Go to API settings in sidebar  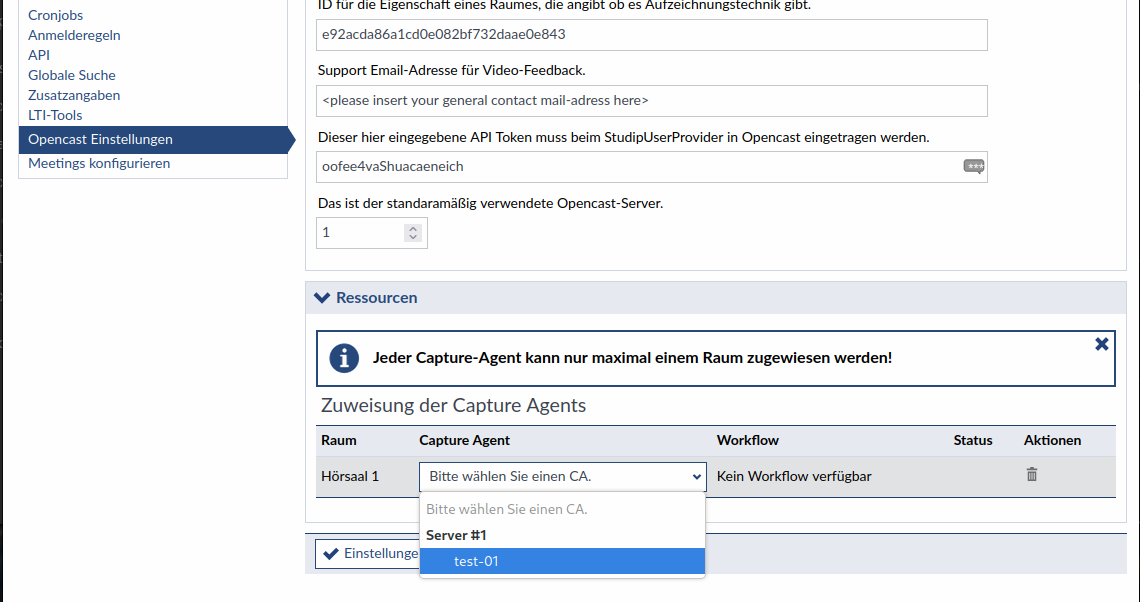[39, 55]
